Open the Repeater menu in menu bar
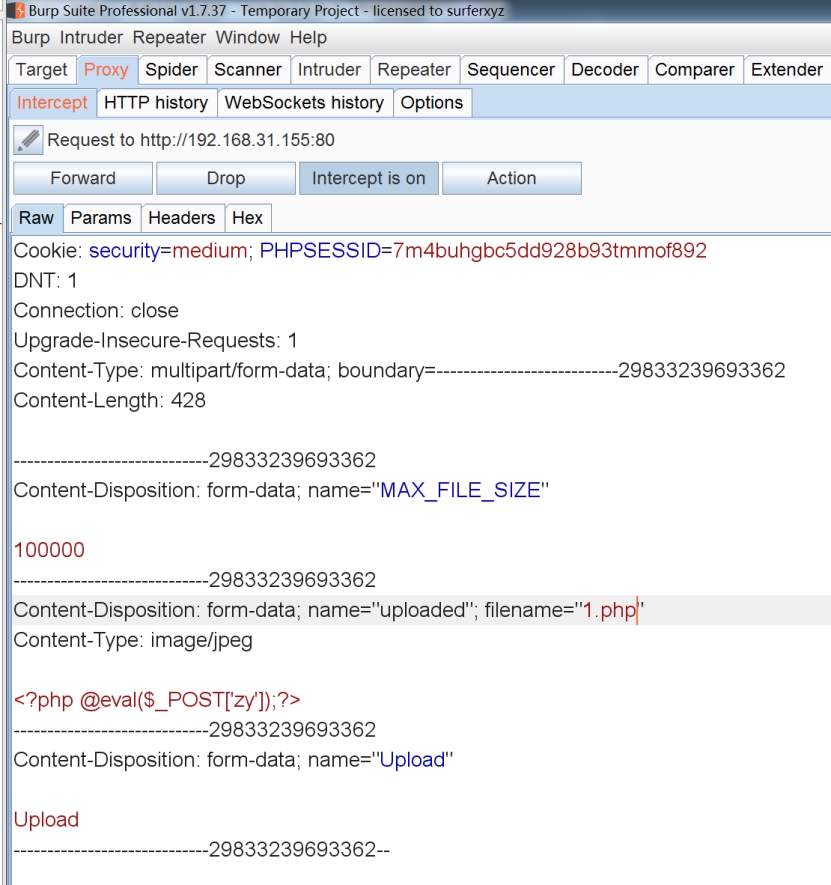831x885 pixels. [169, 37]
